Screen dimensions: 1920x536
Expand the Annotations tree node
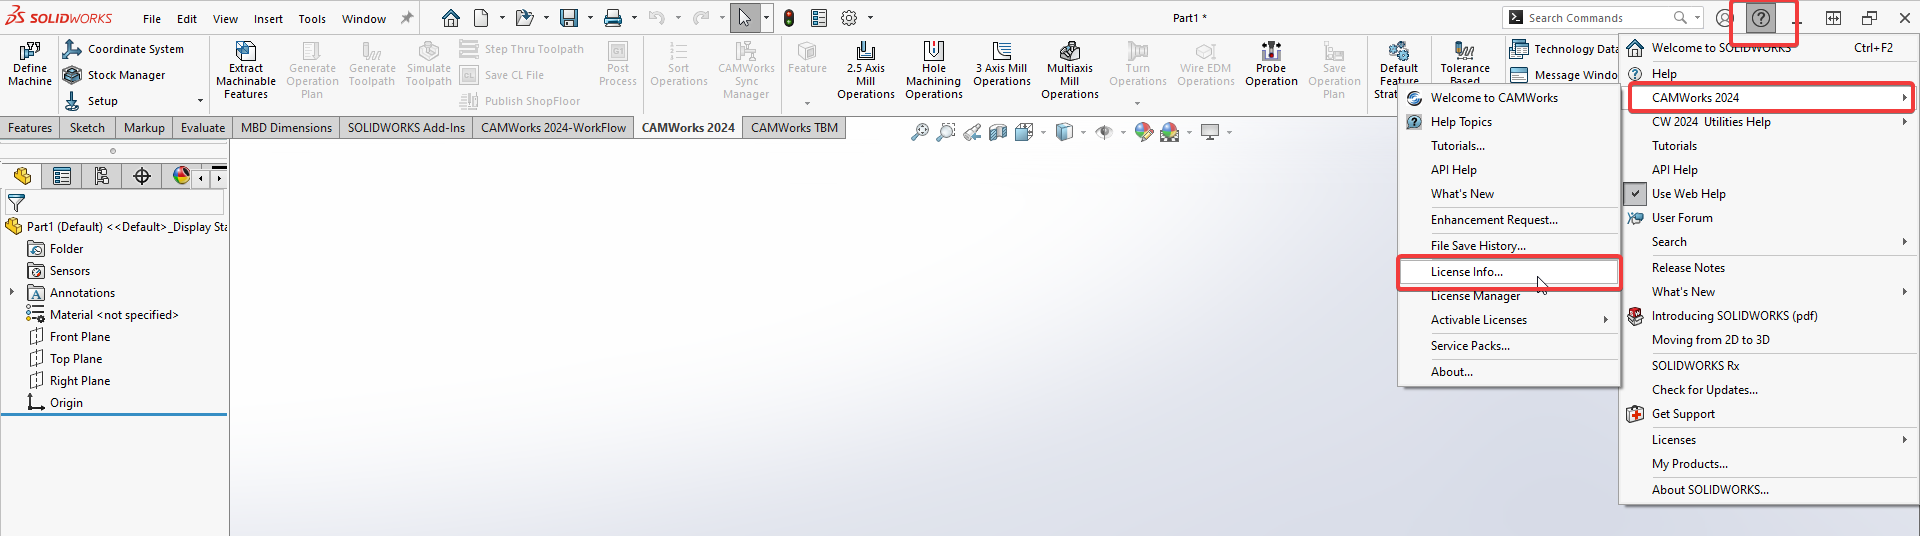tap(12, 293)
